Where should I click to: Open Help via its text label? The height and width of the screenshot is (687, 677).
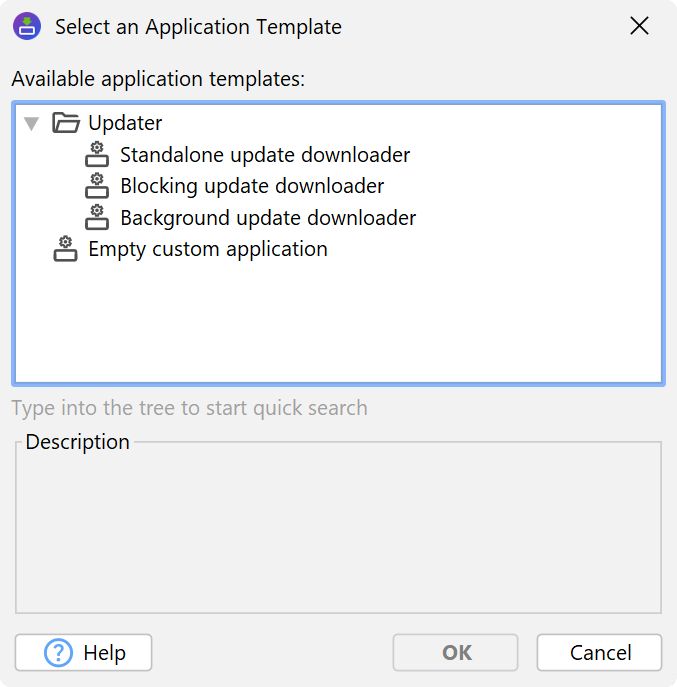pyautogui.click(x=104, y=653)
